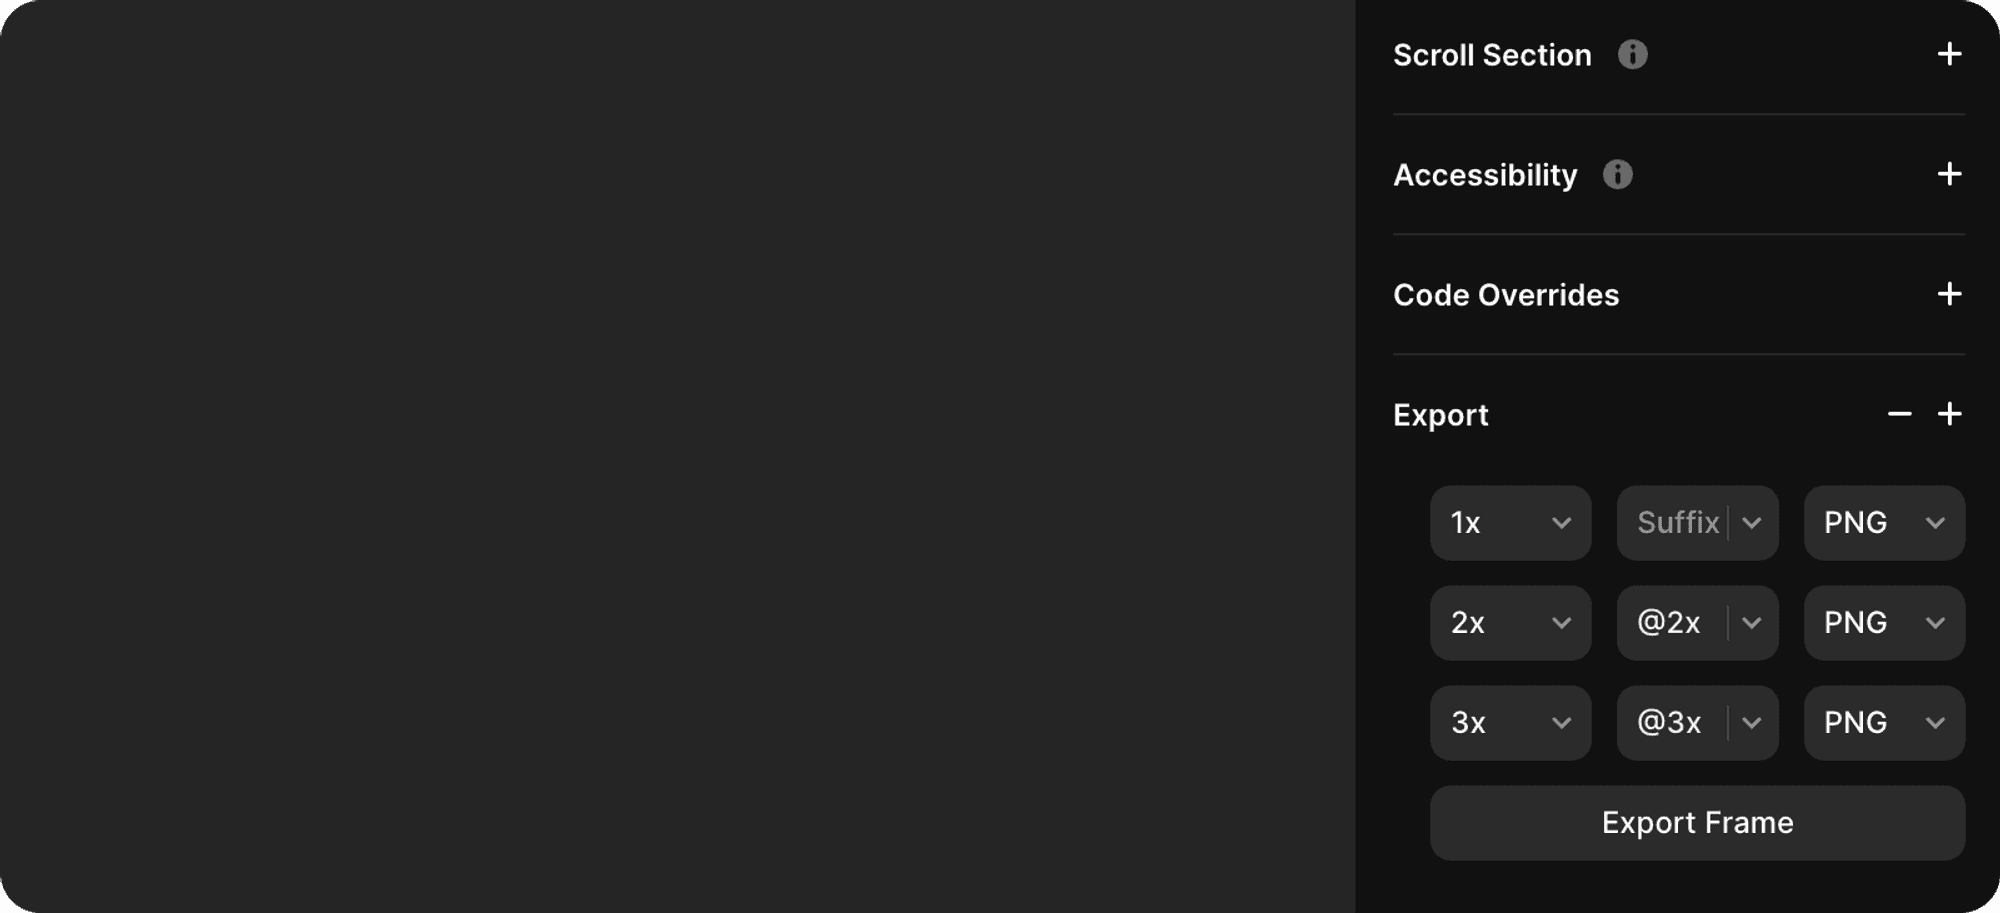Click the Accessibility info icon
The height and width of the screenshot is (913, 2000).
(x=1617, y=175)
